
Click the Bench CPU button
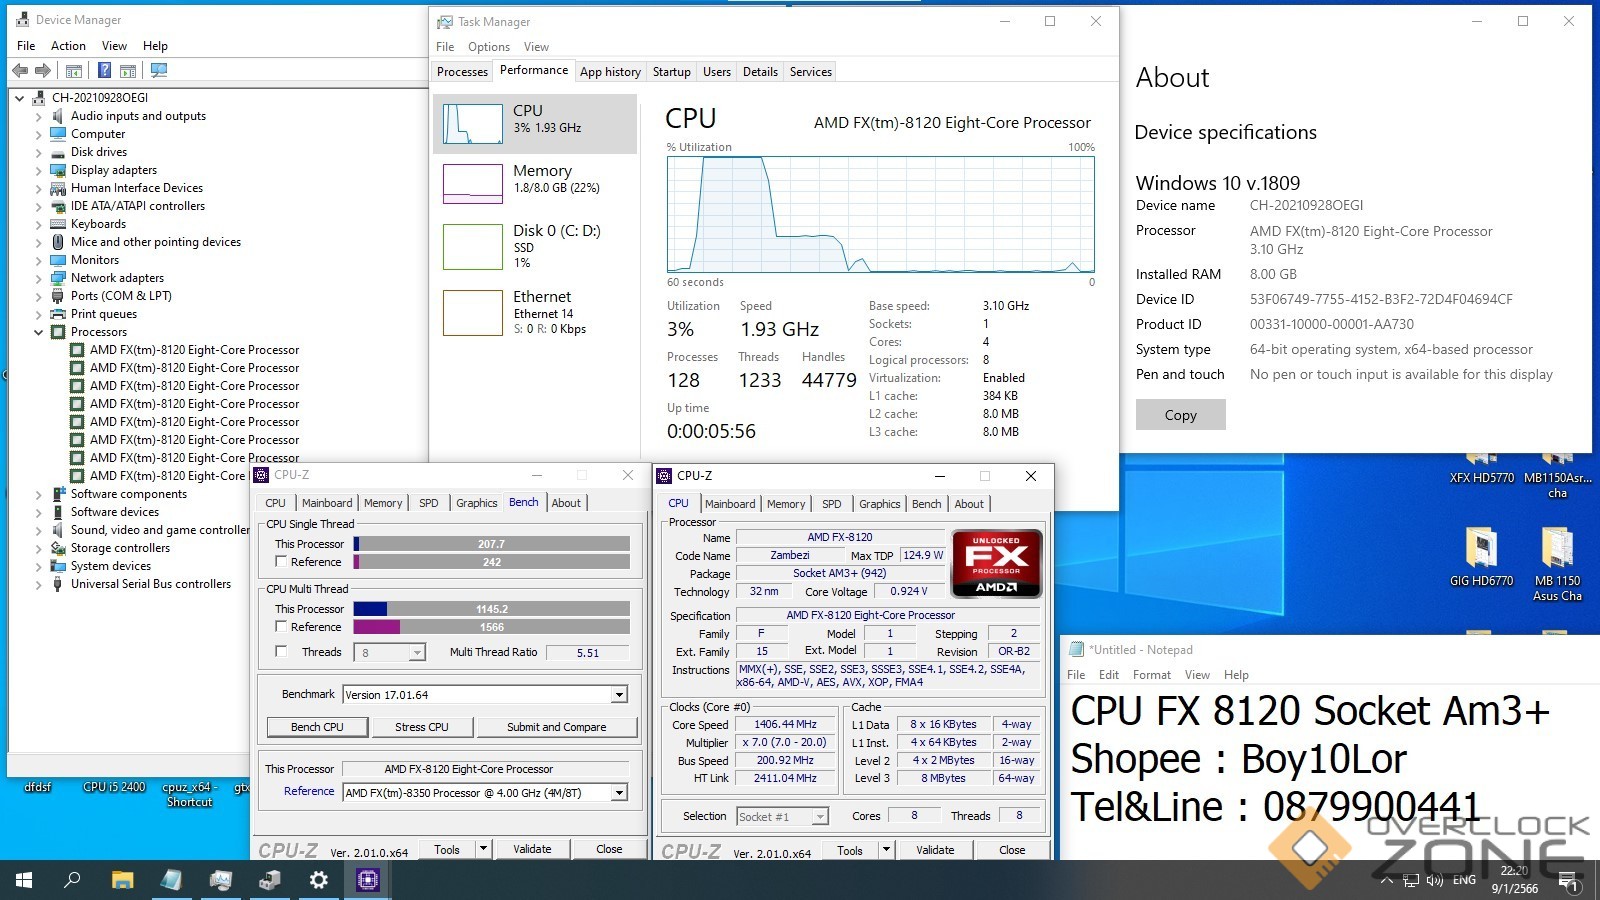pos(317,727)
